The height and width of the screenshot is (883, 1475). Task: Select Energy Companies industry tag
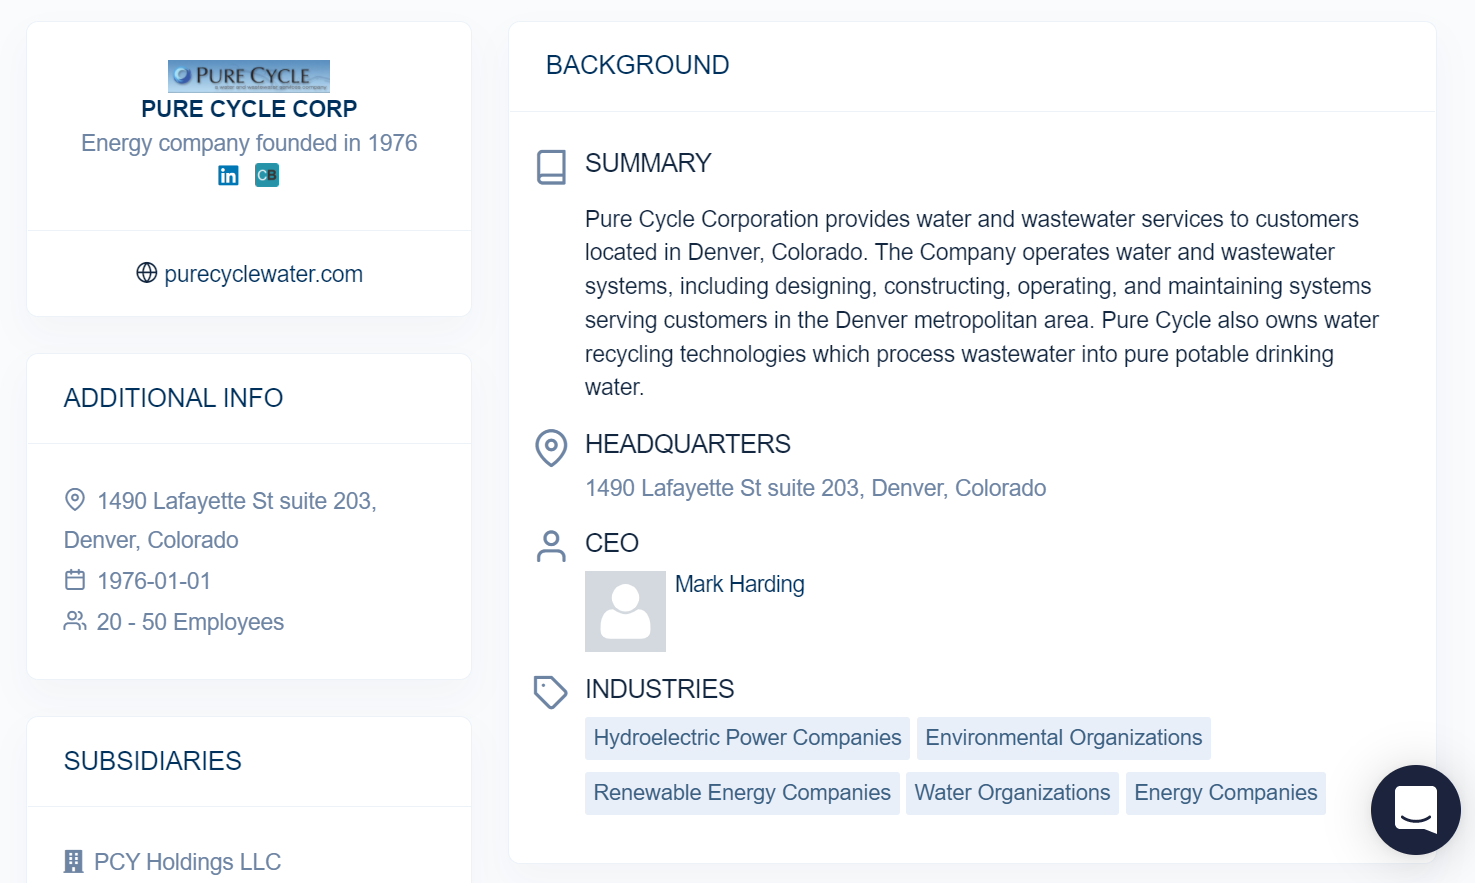click(x=1225, y=793)
